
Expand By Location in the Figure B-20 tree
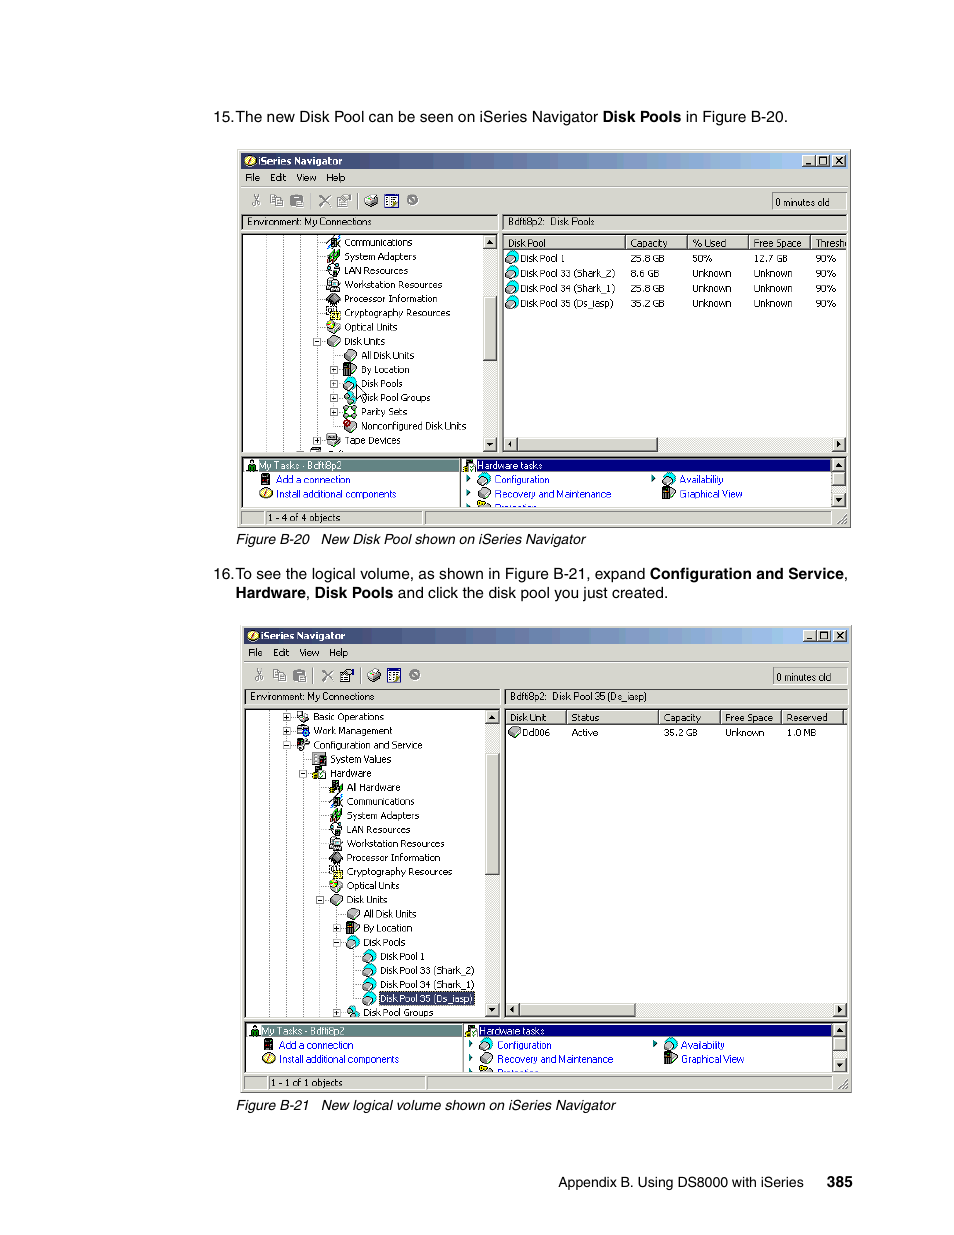coord(334,370)
